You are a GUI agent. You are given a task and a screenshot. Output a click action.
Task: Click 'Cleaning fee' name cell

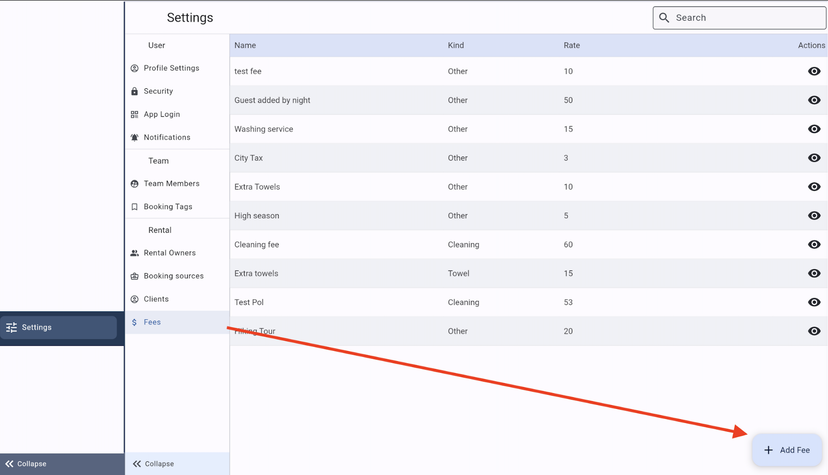point(257,244)
